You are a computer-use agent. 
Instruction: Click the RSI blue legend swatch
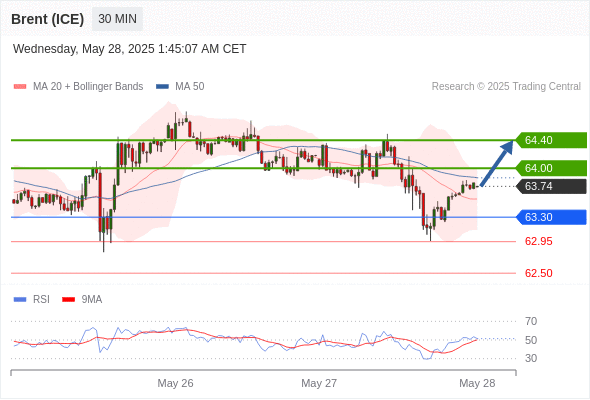click(x=20, y=300)
